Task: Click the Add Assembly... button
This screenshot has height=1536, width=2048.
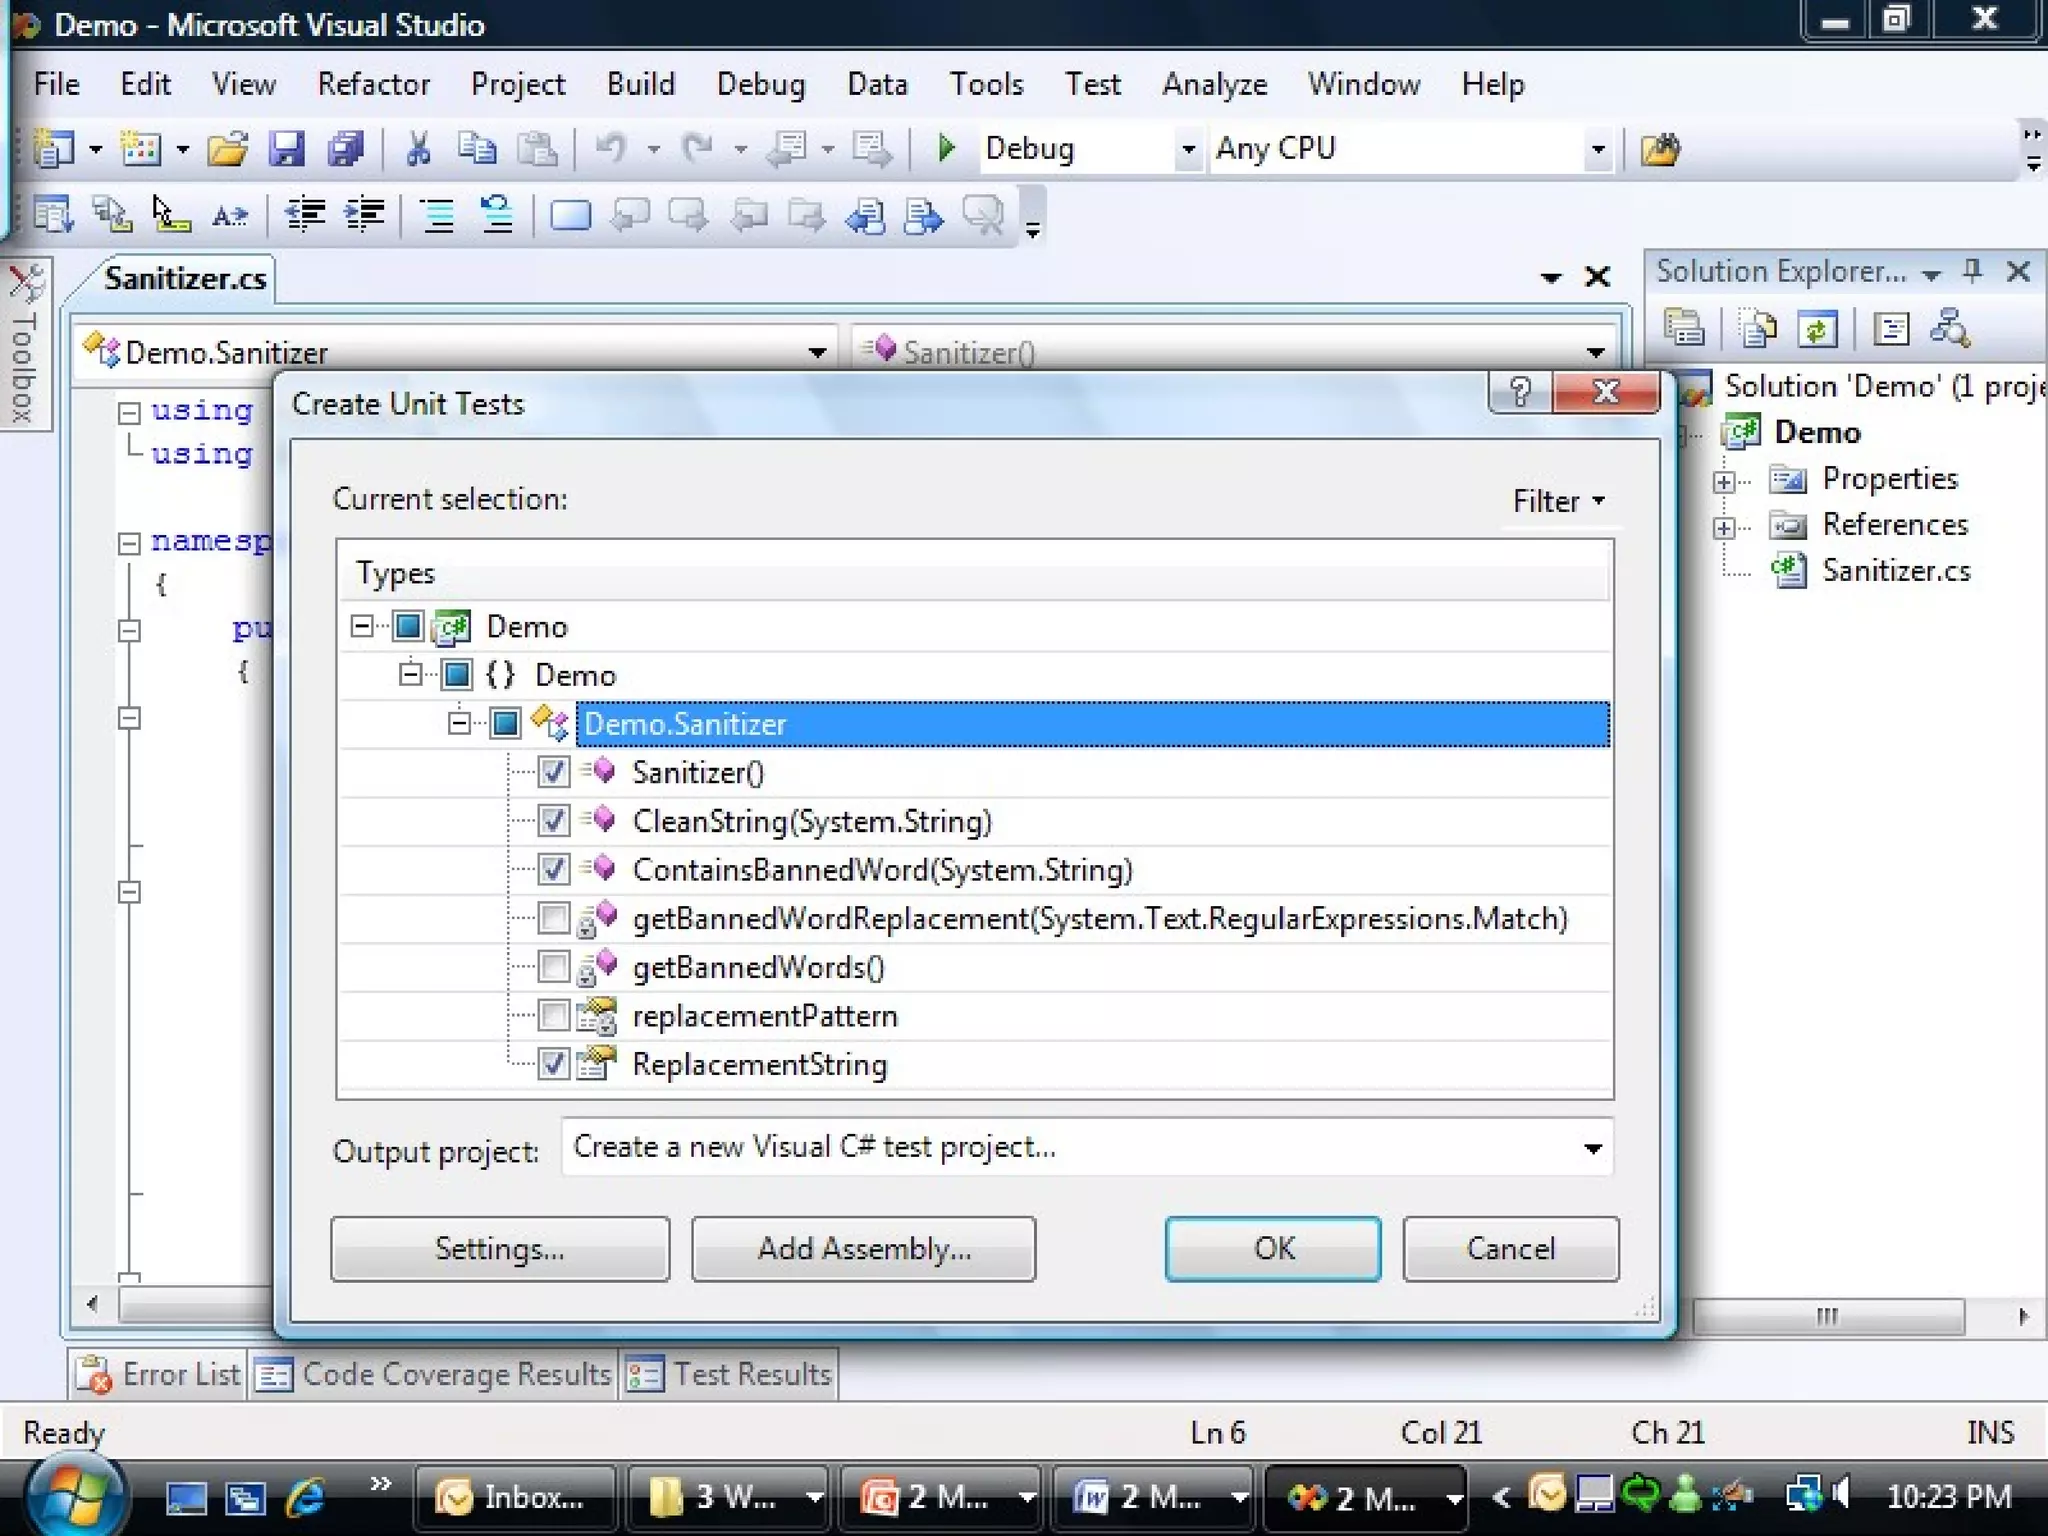Action: 864,1248
